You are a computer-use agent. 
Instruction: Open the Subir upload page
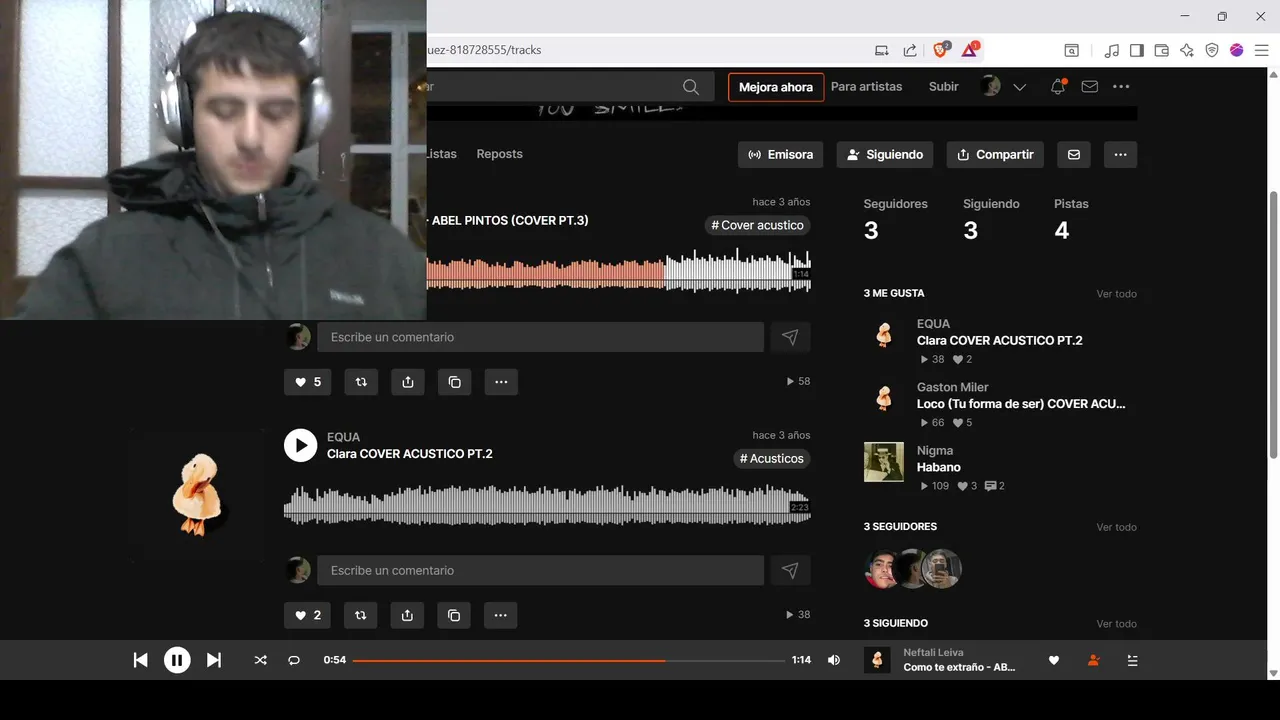[x=944, y=86]
